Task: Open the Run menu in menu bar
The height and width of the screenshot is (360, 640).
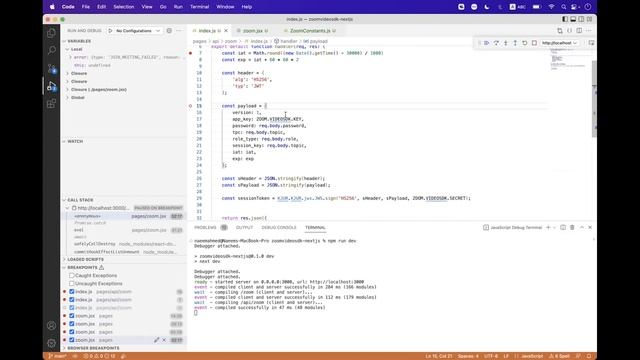Action: click(x=178, y=7)
